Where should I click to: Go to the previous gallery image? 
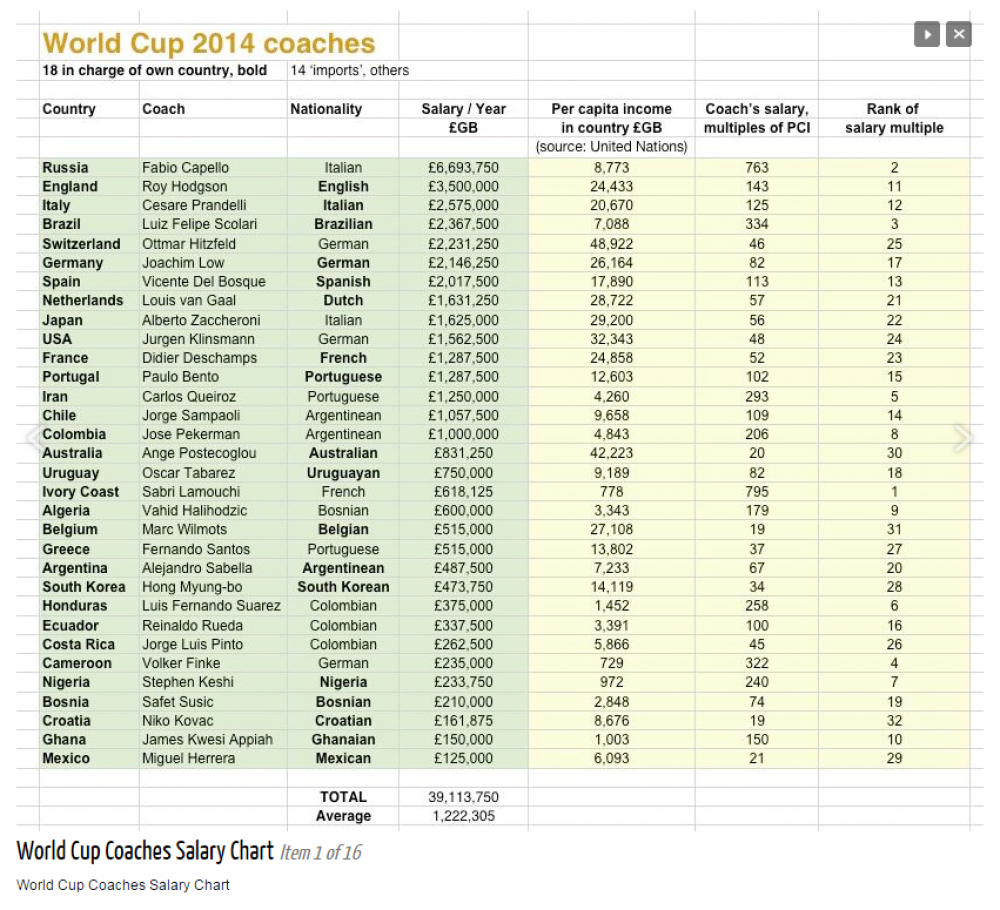[x=34, y=437]
